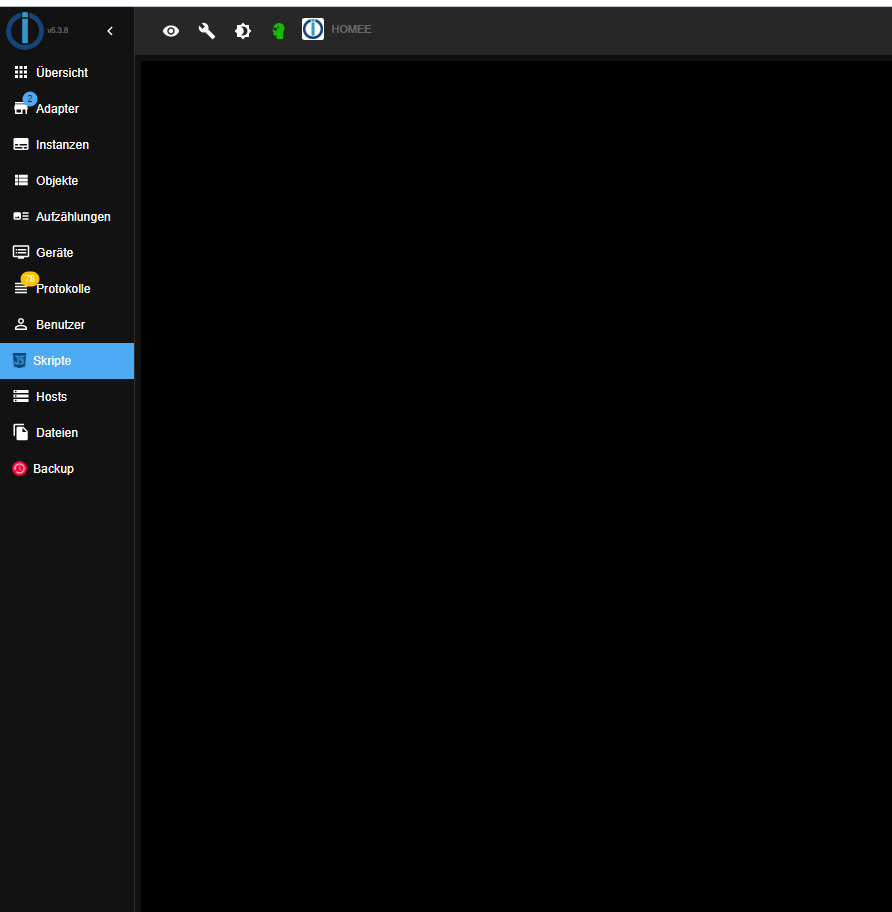Screen dimensions: 892x912
Task: Open the Adapter menu item
Action: pyautogui.click(x=67, y=108)
